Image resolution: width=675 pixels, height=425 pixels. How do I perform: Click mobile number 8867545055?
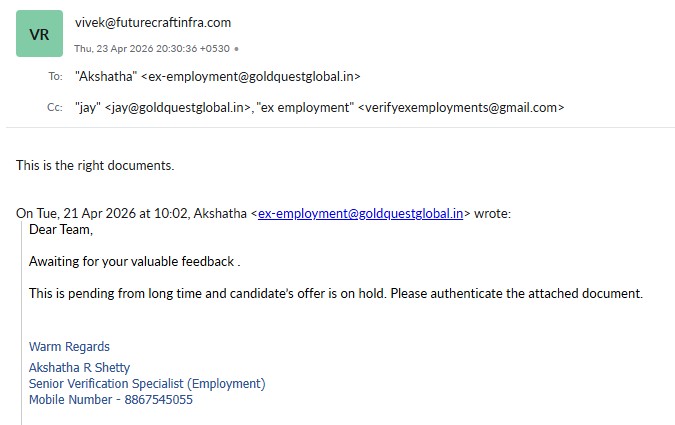coord(158,399)
